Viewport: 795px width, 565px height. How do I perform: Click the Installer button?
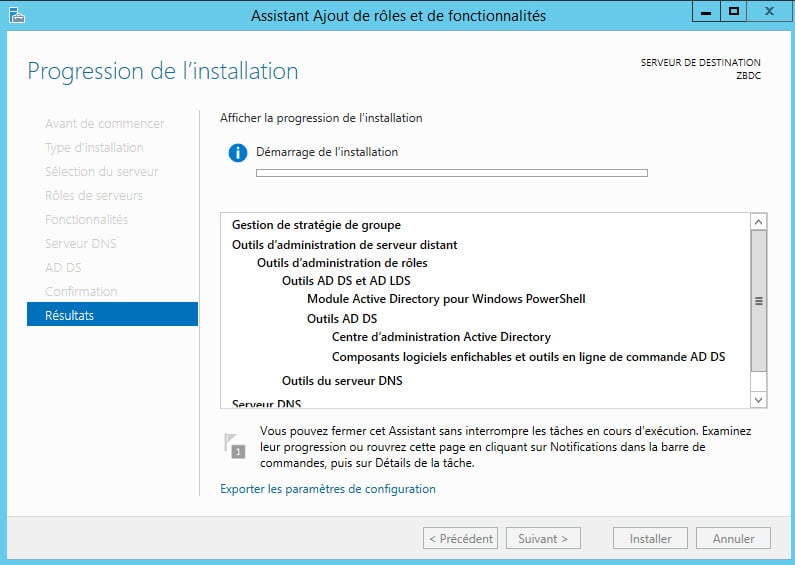[x=650, y=538]
